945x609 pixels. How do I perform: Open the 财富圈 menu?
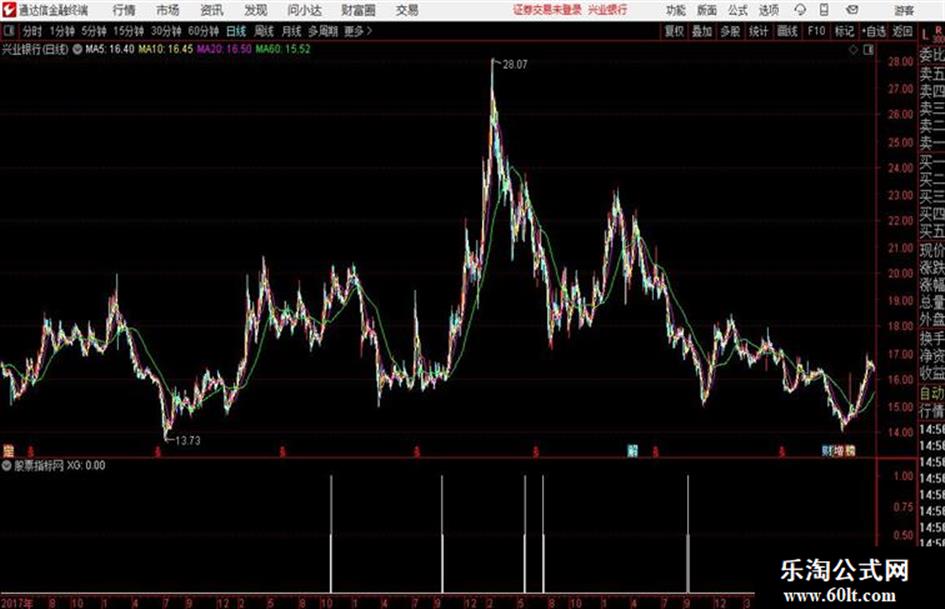click(358, 10)
